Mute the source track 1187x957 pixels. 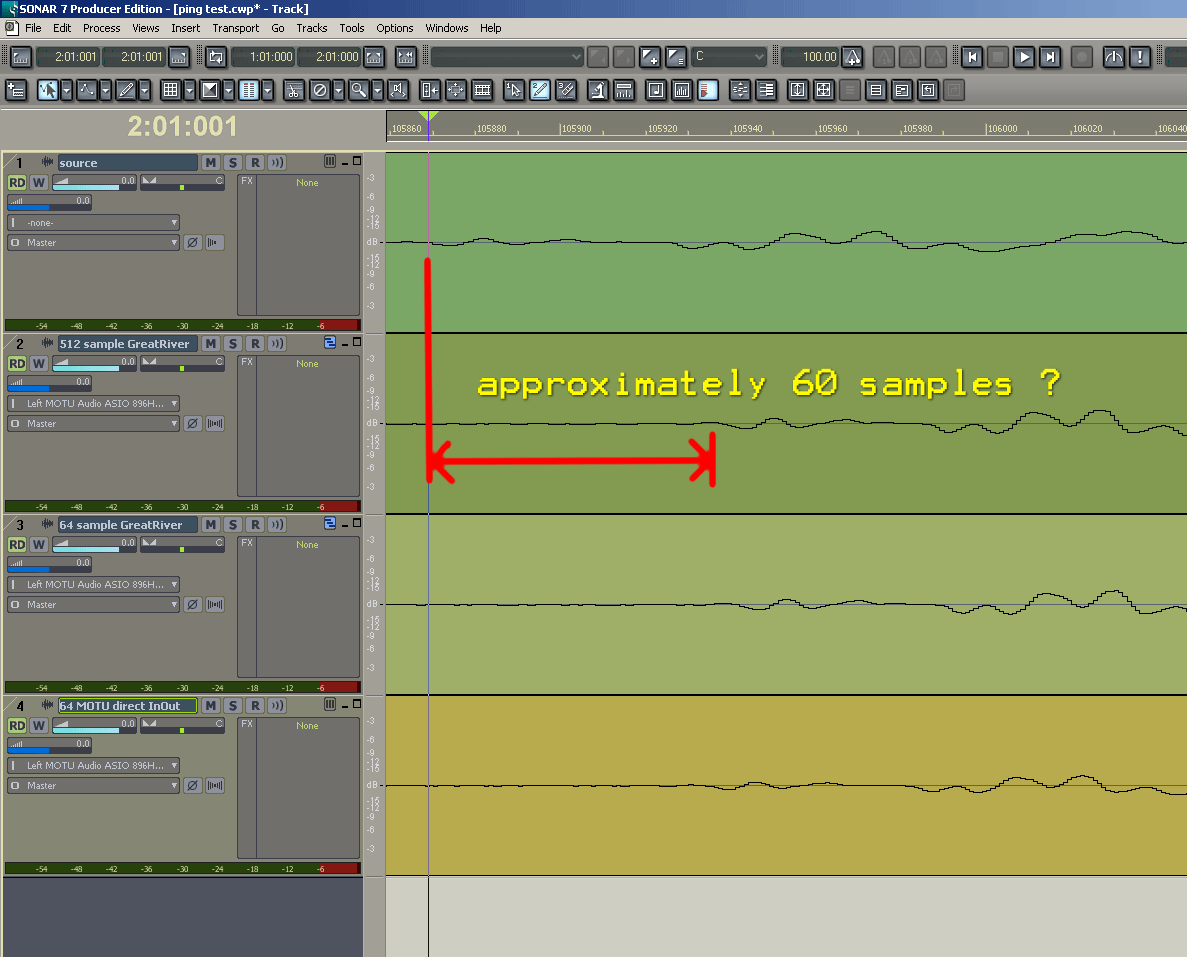click(210, 163)
